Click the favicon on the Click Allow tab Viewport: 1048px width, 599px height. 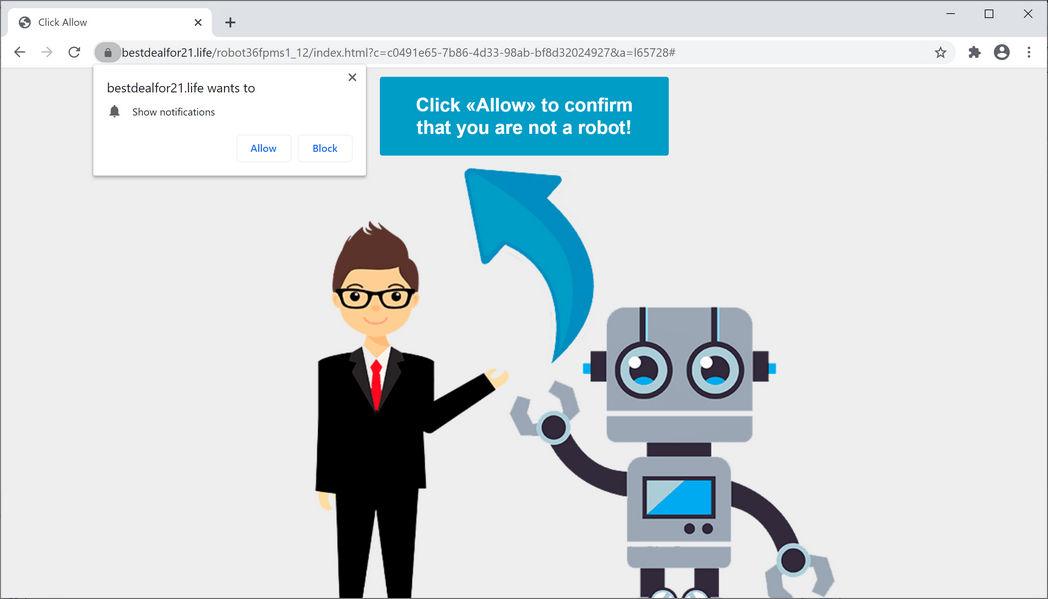24,21
